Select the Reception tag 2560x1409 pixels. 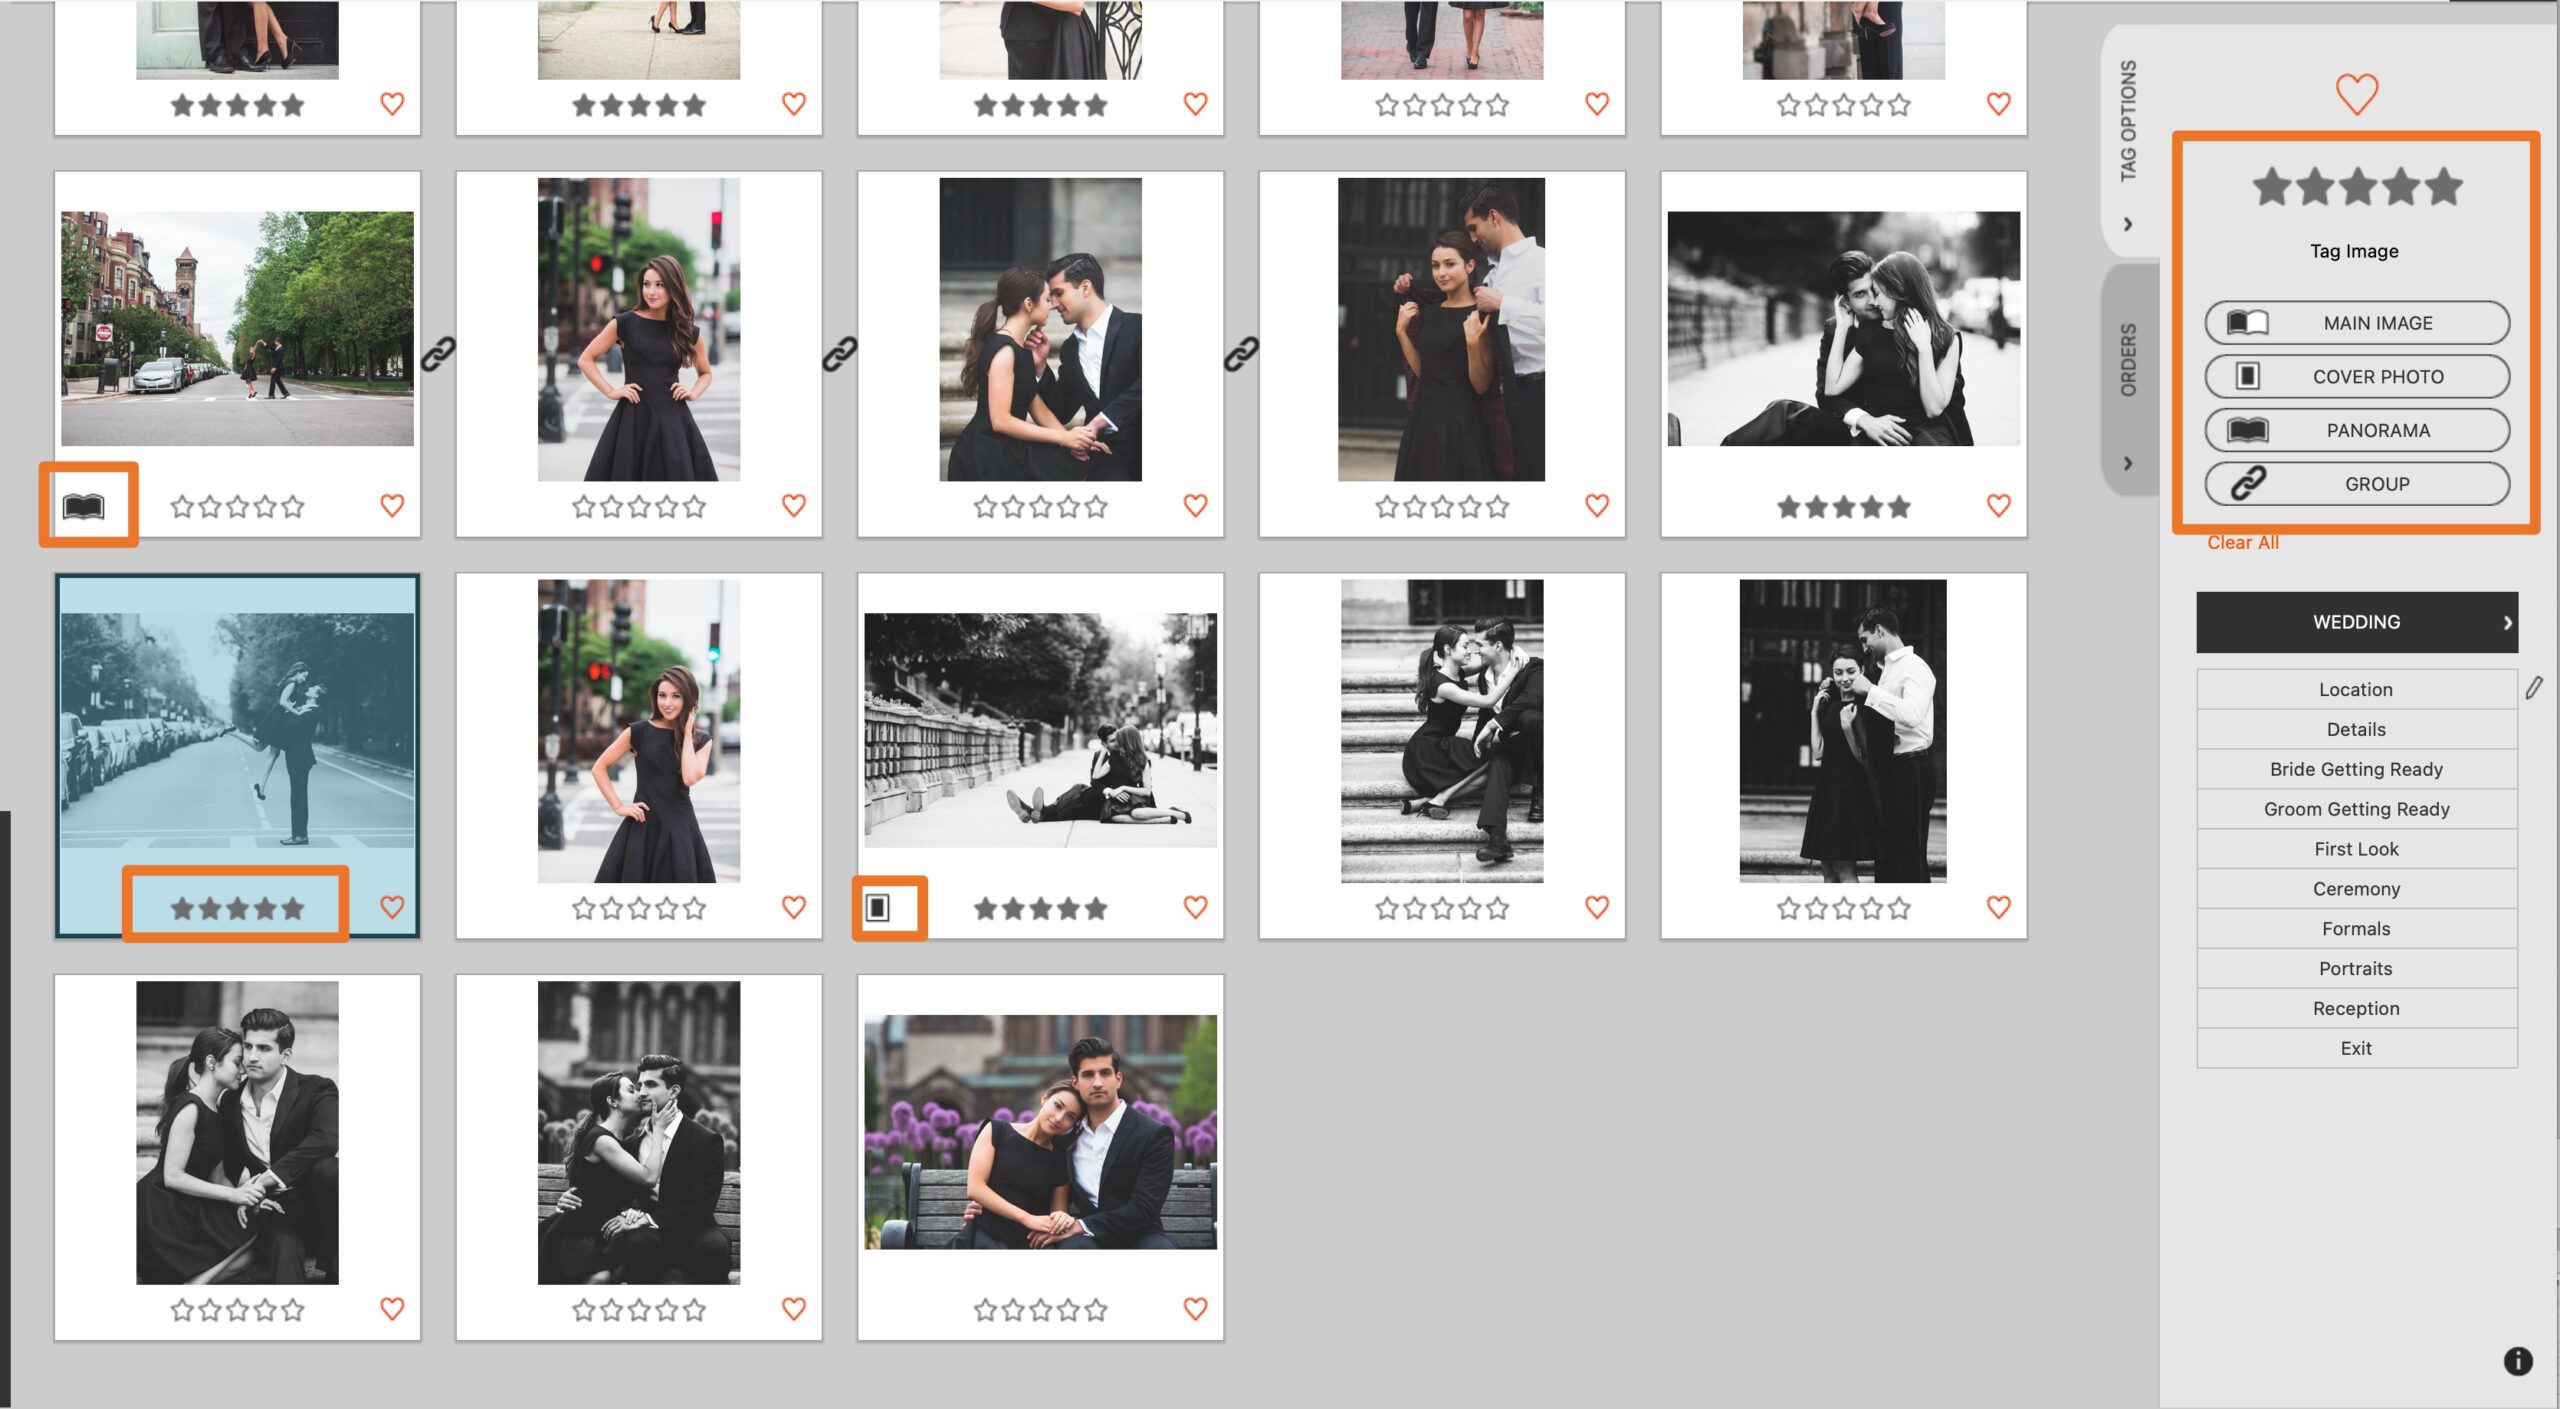coord(2356,1008)
